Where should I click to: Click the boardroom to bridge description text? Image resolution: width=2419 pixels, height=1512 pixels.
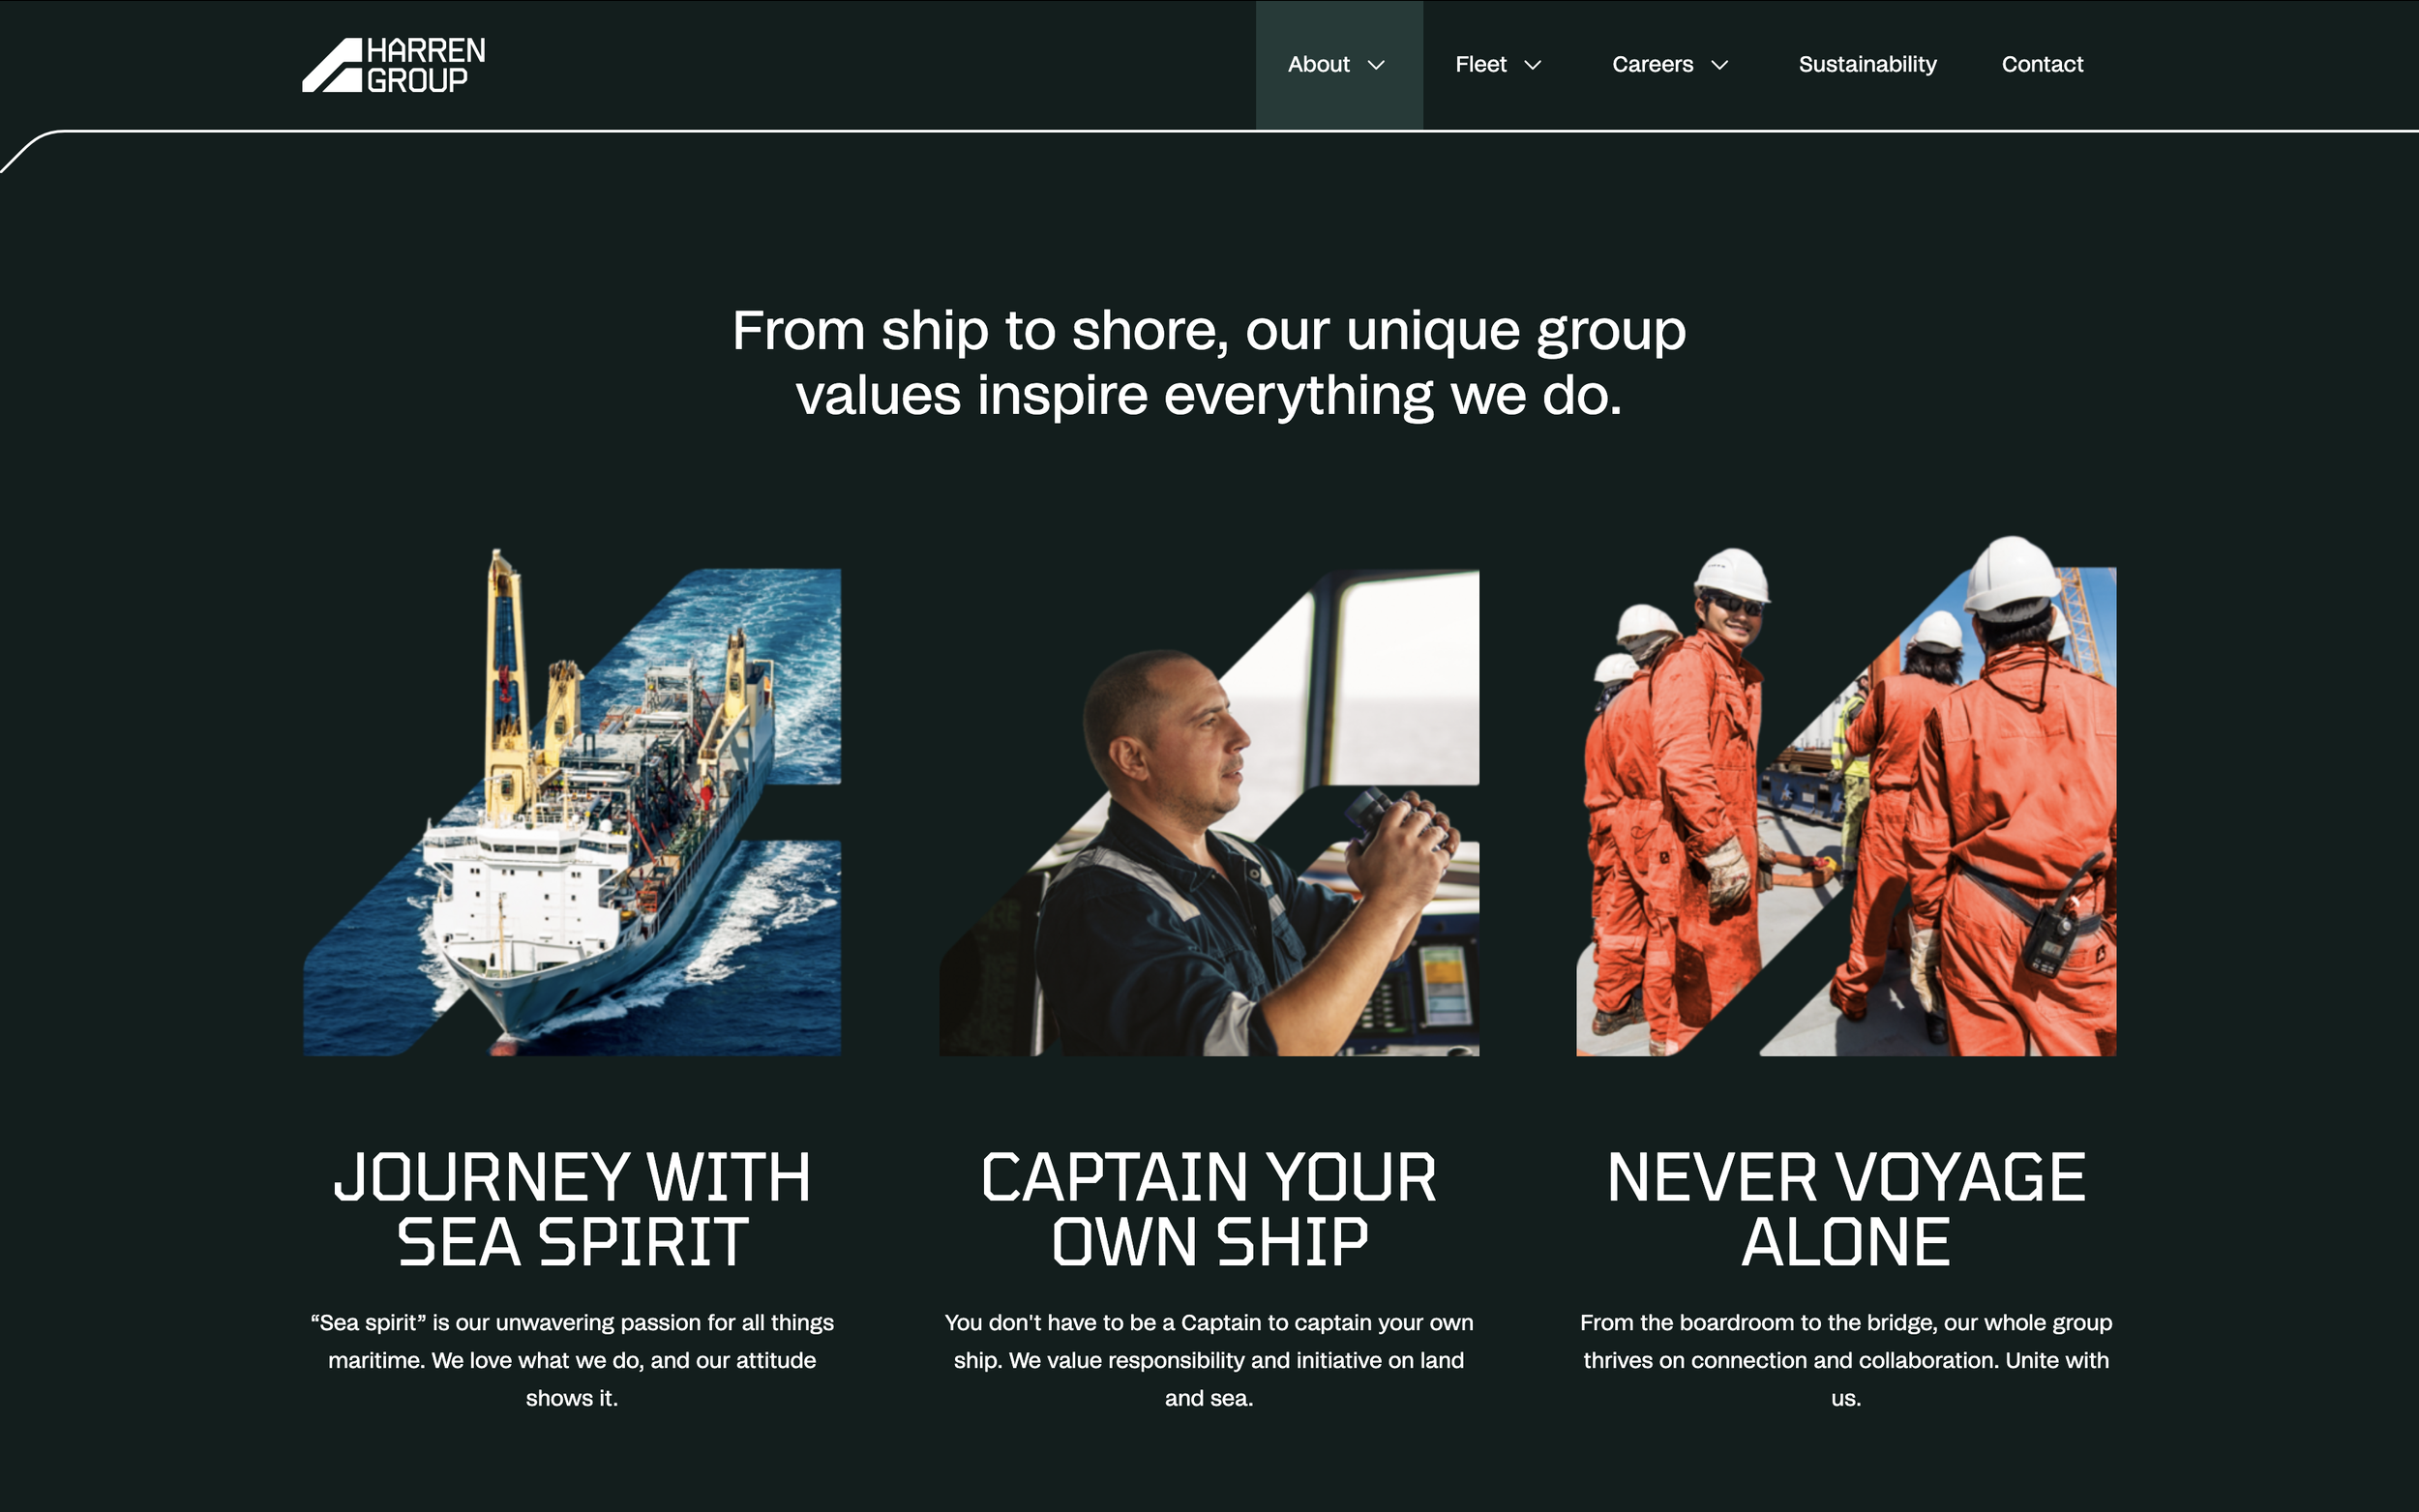[x=1846, y=1360]
